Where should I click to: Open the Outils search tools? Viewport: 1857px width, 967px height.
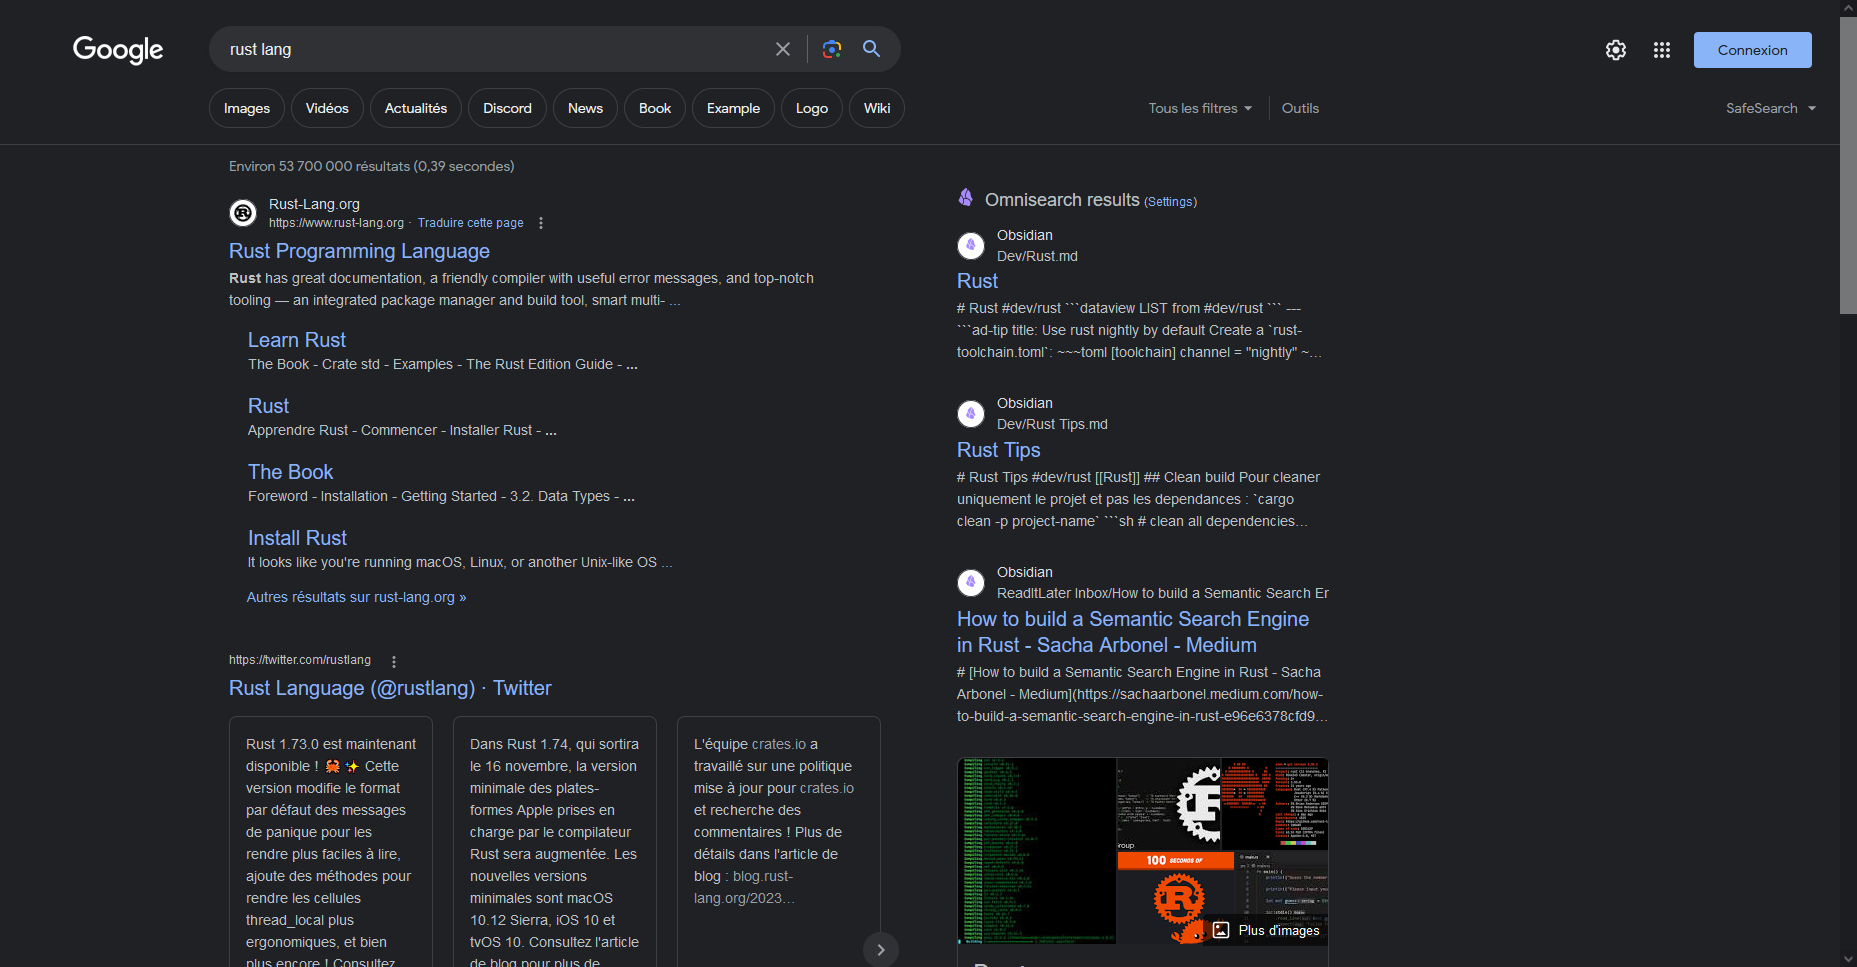(1300, 108)
